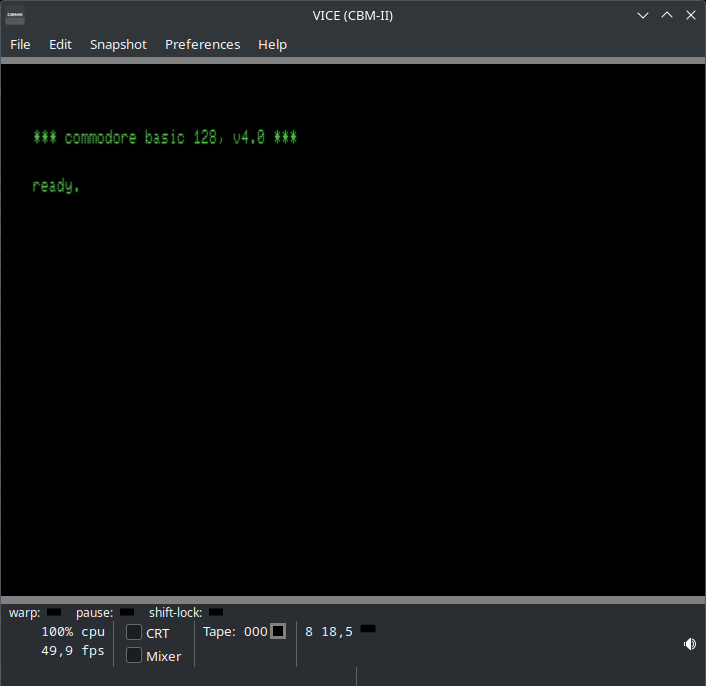Open the Help menu

pyautogui.click(x=272, y=44)
